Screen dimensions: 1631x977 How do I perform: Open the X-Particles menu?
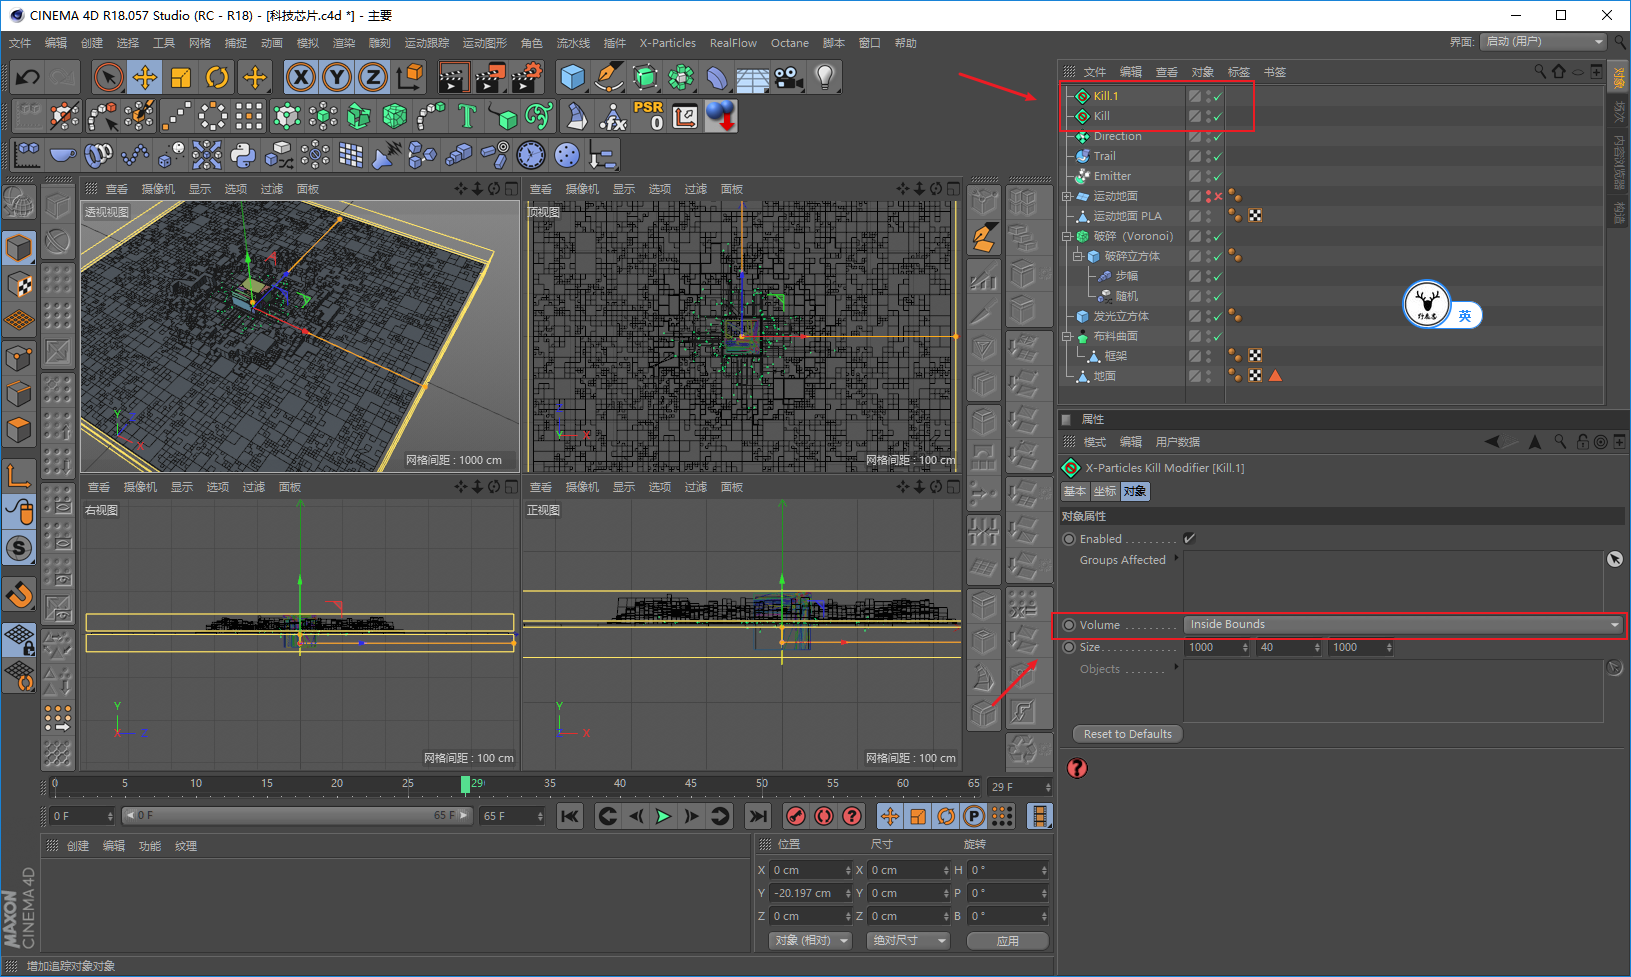[x=668, y=43]
